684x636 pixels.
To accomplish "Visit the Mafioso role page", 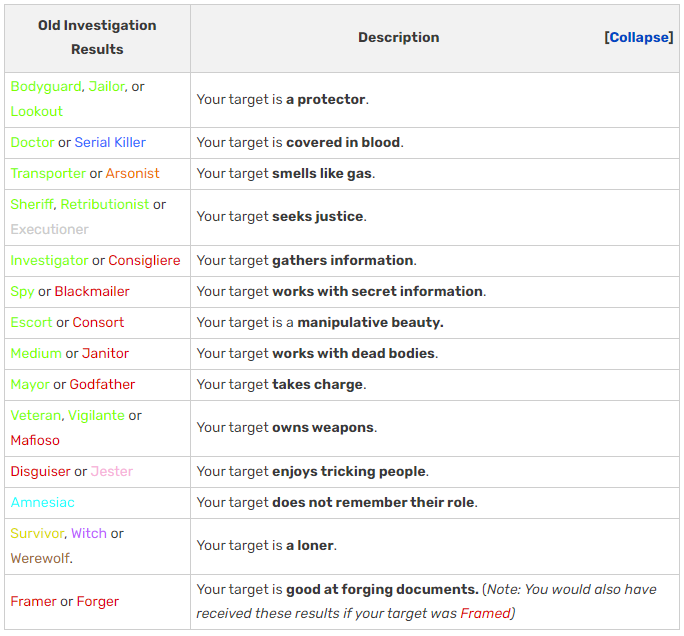I will 35,440.
